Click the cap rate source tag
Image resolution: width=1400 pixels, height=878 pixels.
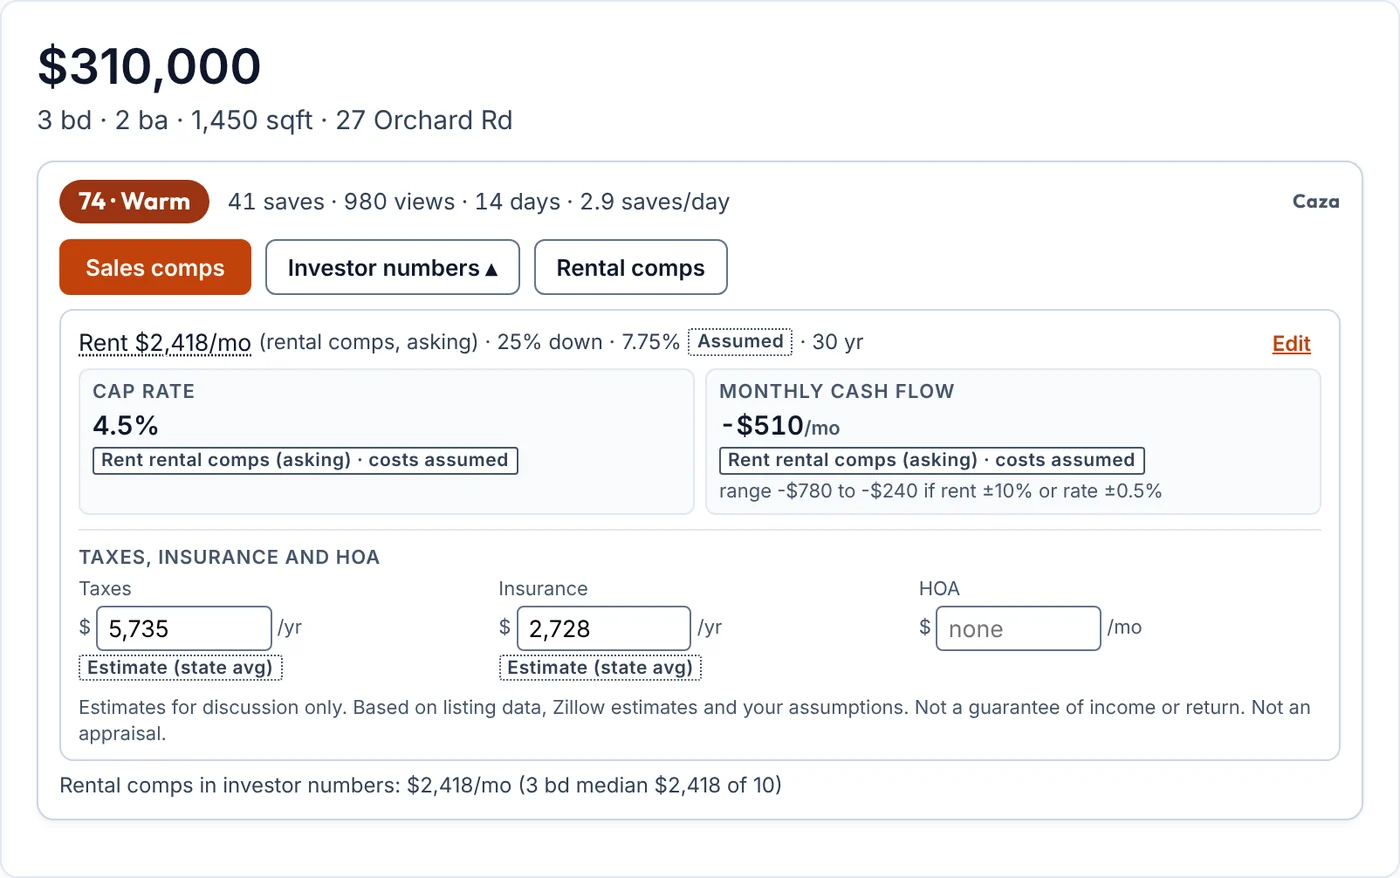[x=305, y=460]
